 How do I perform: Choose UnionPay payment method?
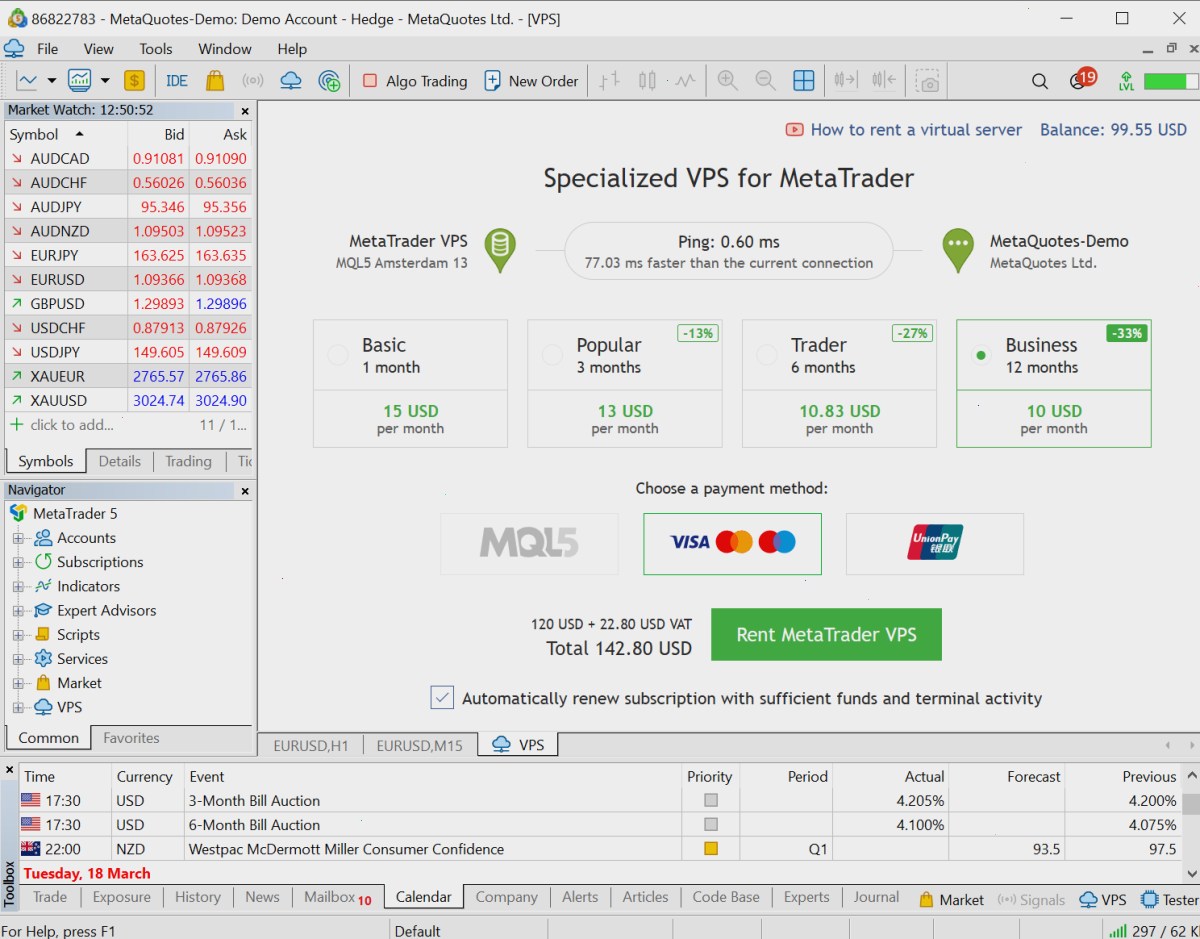[x=935, y=543]
